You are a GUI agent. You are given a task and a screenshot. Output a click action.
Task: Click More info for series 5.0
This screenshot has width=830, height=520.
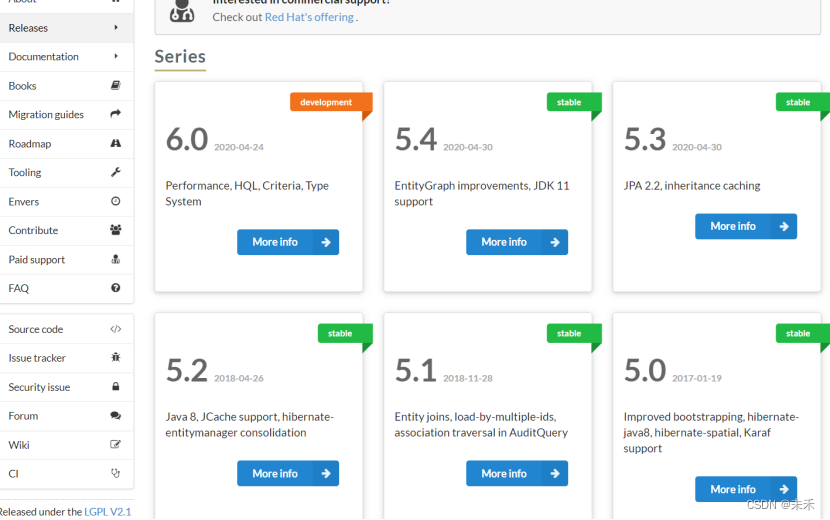746,489
